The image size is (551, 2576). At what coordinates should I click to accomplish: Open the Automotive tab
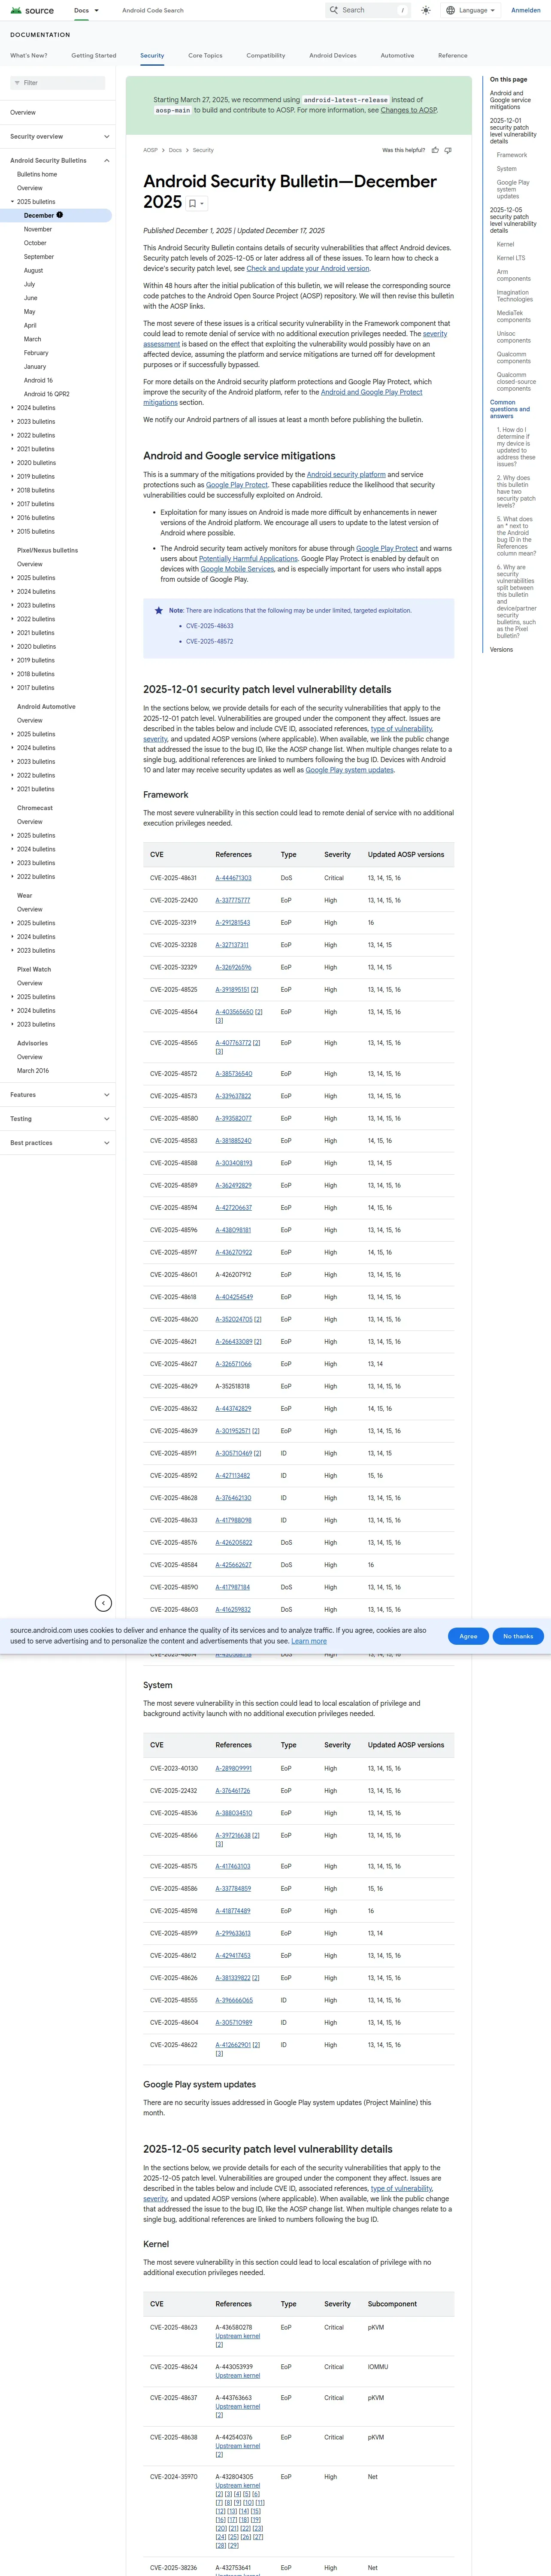[x=397, y=56]
